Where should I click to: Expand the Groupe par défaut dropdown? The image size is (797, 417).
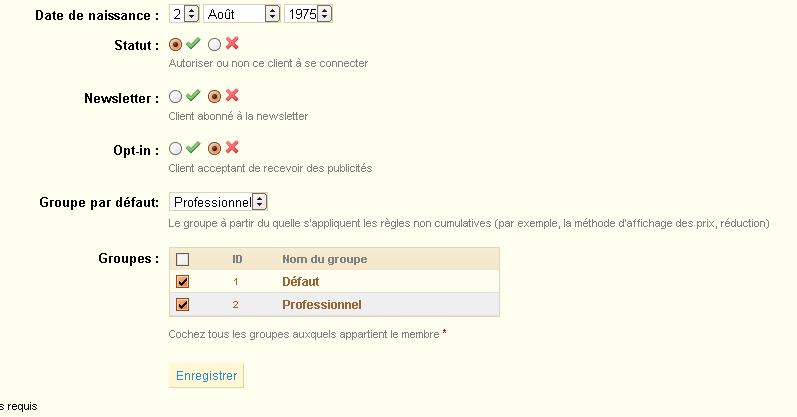point(218,202)
